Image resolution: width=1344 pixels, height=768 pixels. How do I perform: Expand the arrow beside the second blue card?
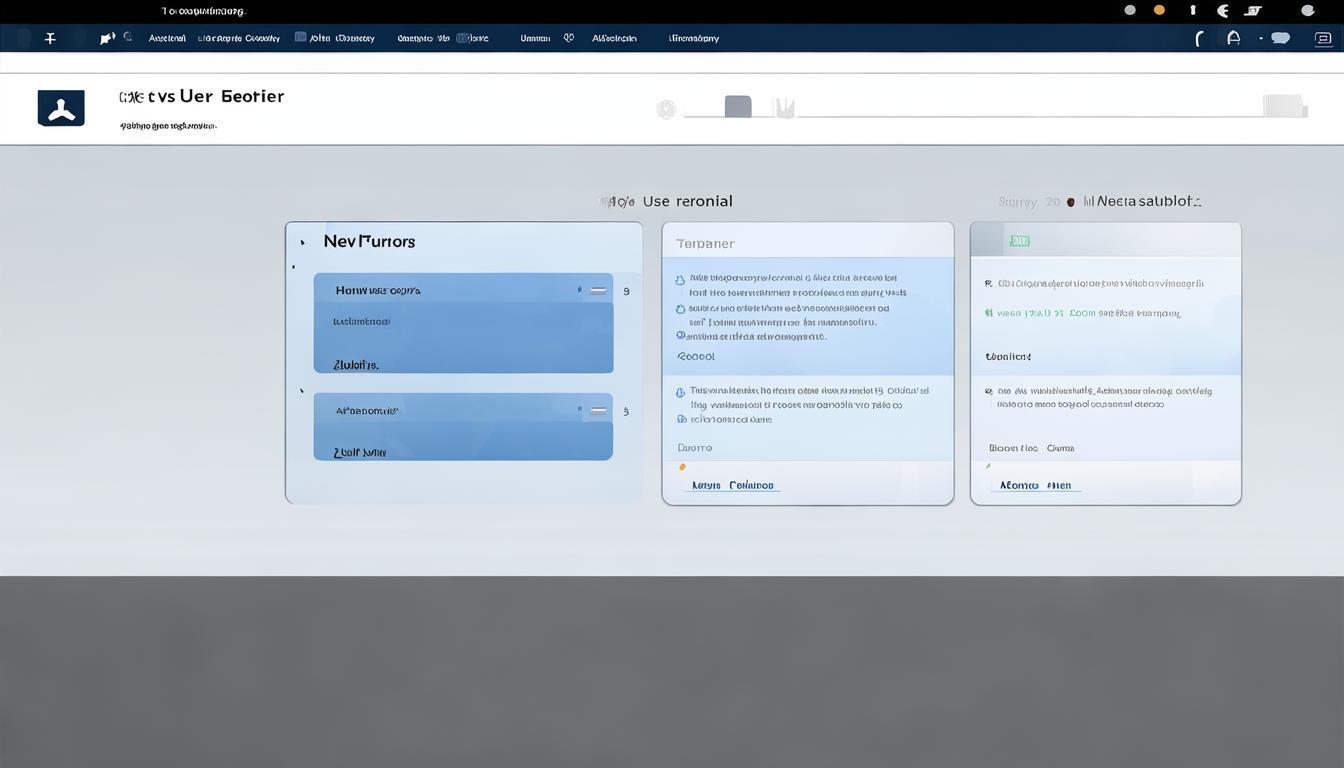coord(302,391)
